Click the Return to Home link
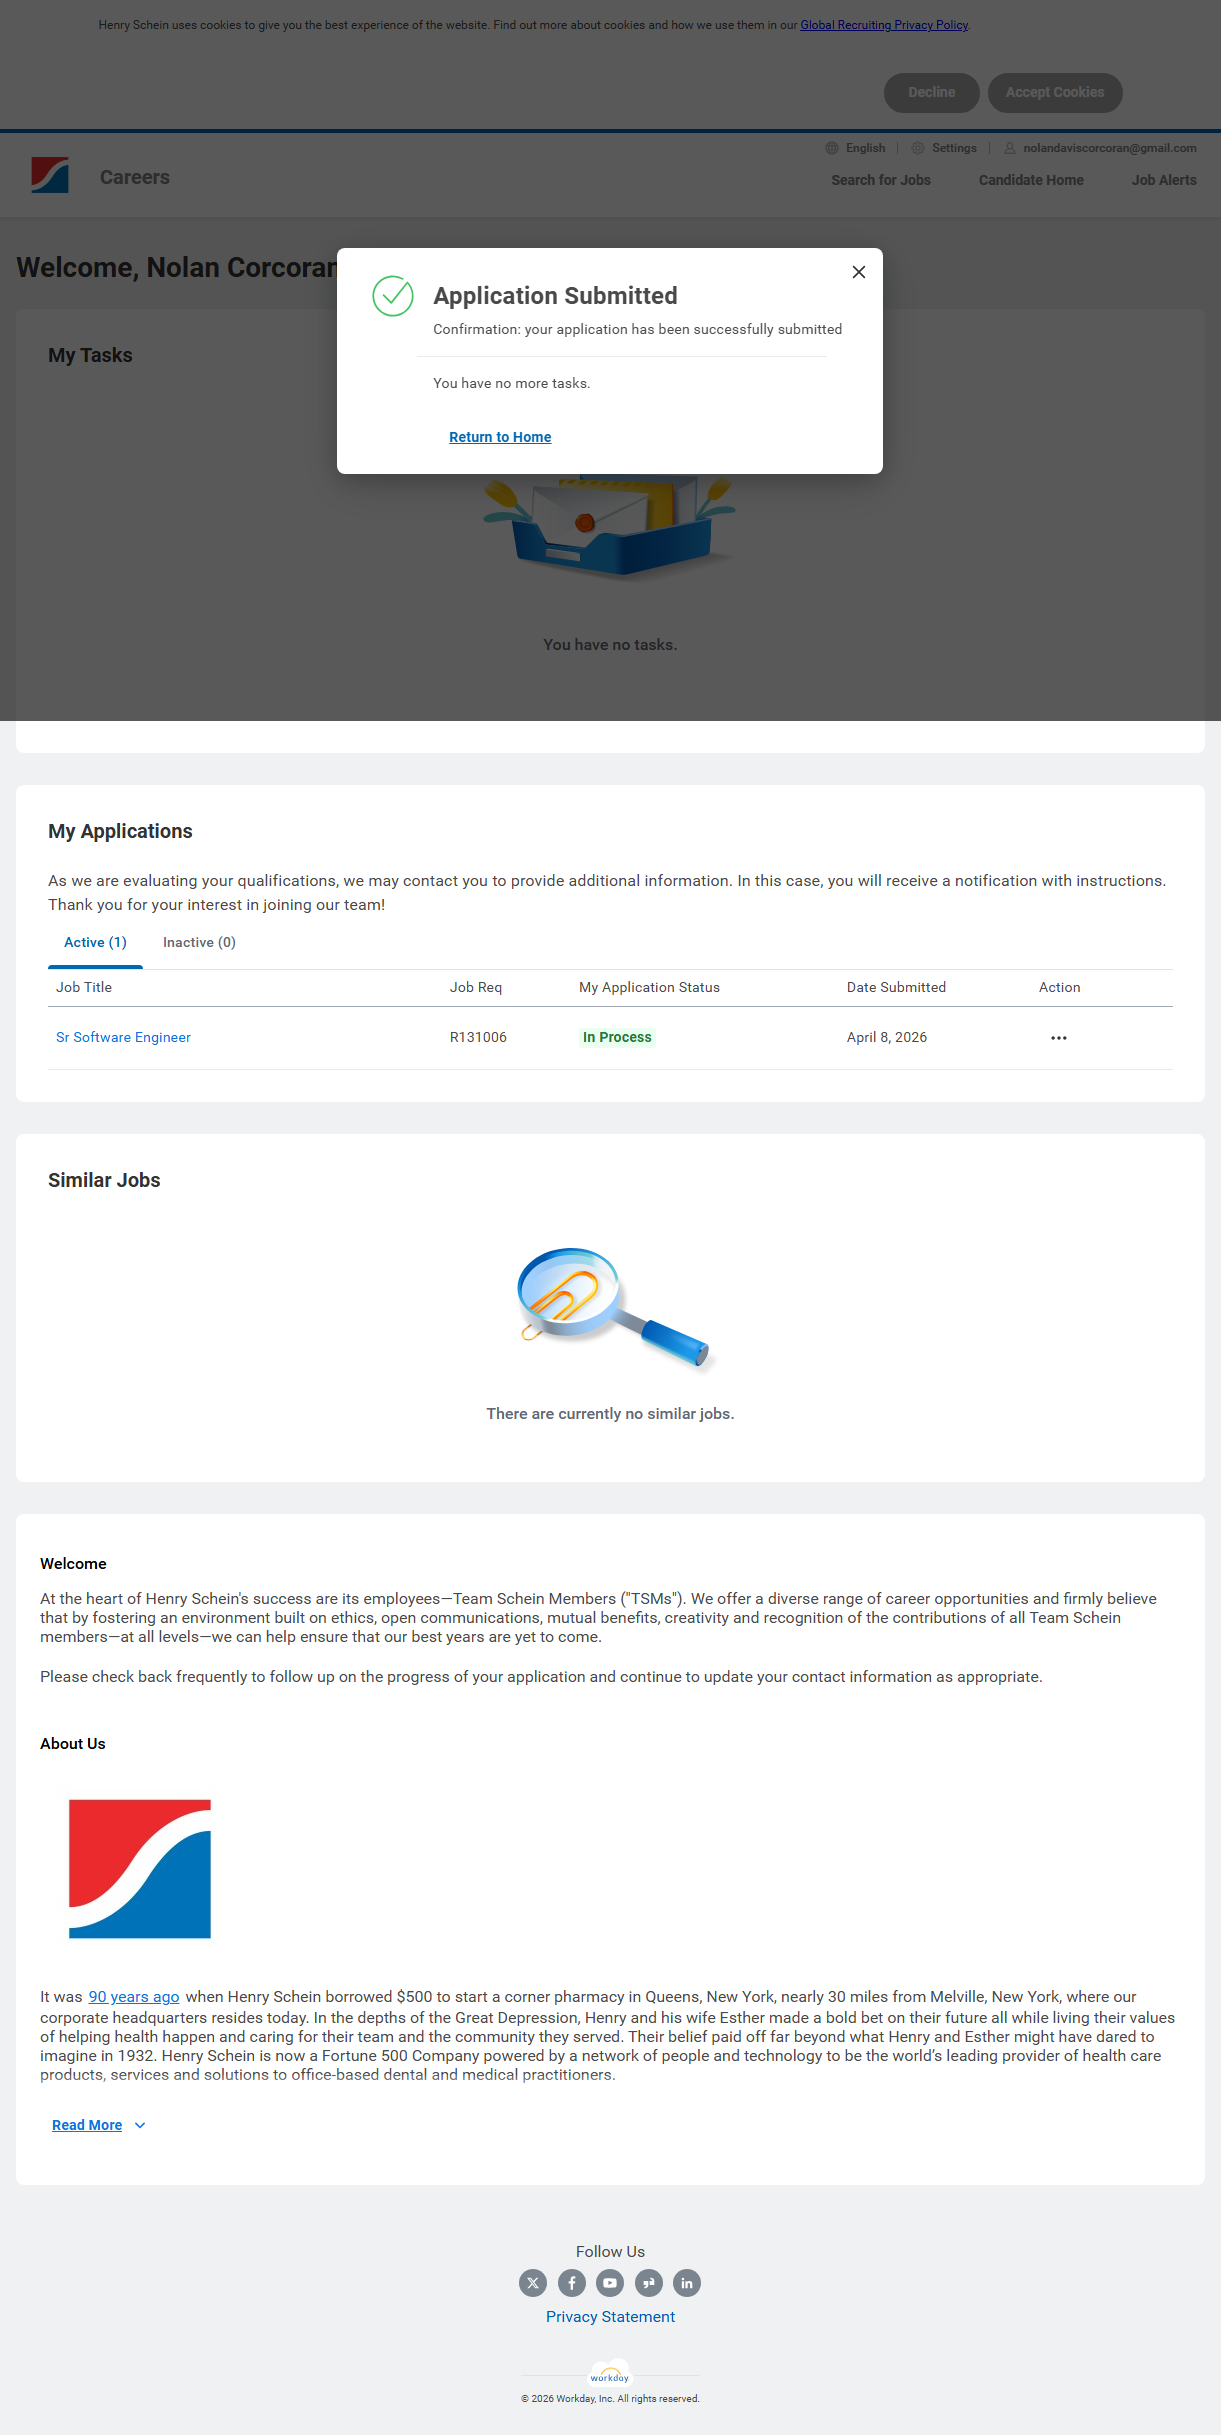This screenshot has height=2435, width=1221. [500, 437]
